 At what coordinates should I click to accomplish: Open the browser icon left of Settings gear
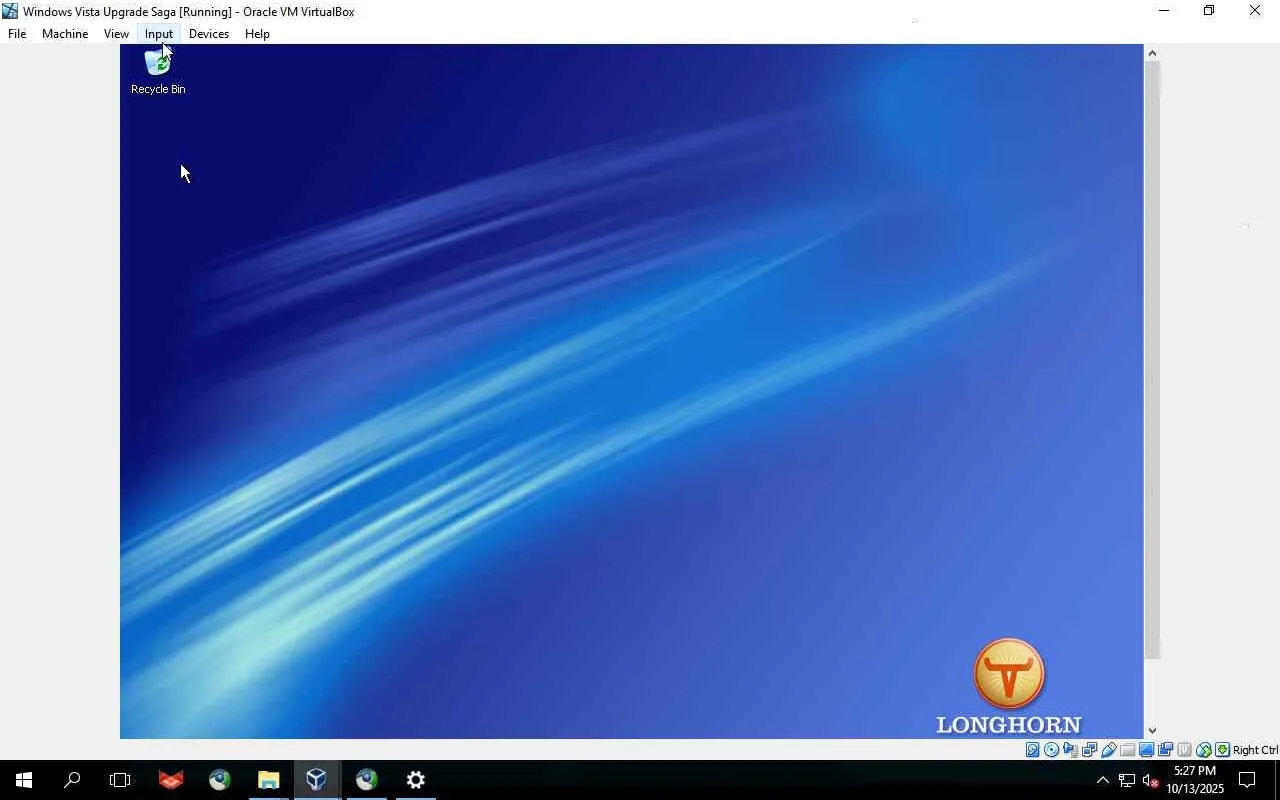coord(367,780)
